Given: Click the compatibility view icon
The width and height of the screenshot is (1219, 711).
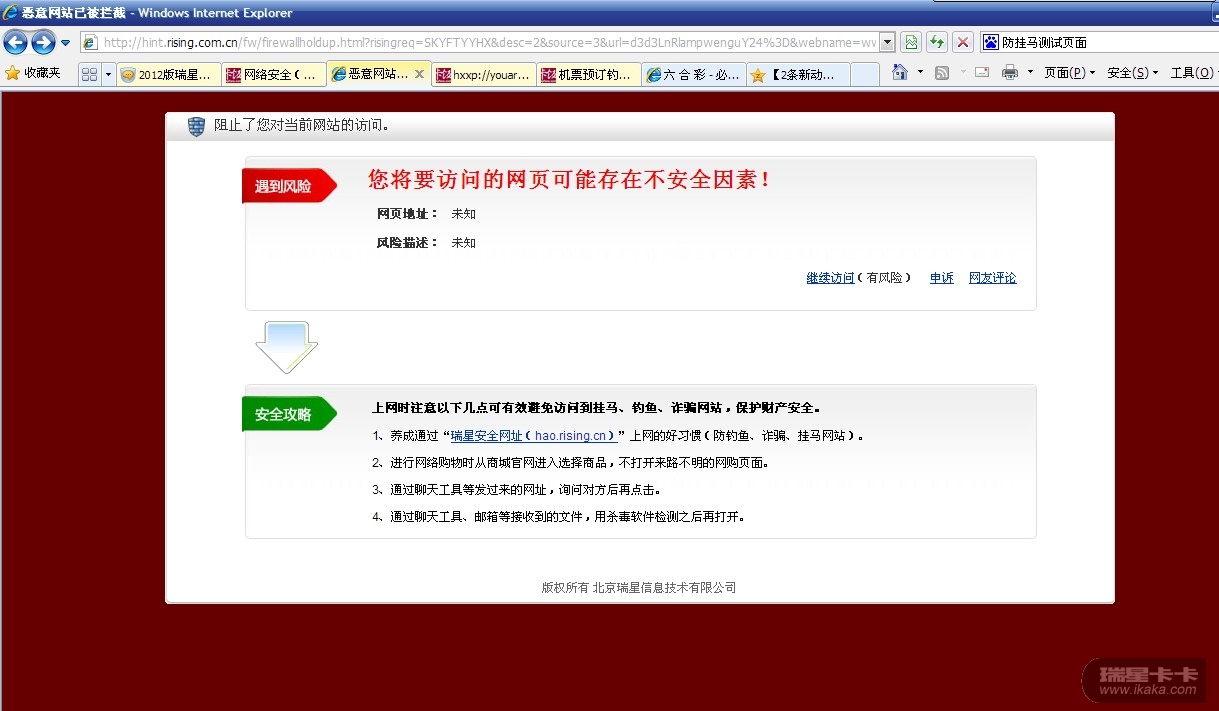Looking at the screenshot, I should (x=911, y=42).
